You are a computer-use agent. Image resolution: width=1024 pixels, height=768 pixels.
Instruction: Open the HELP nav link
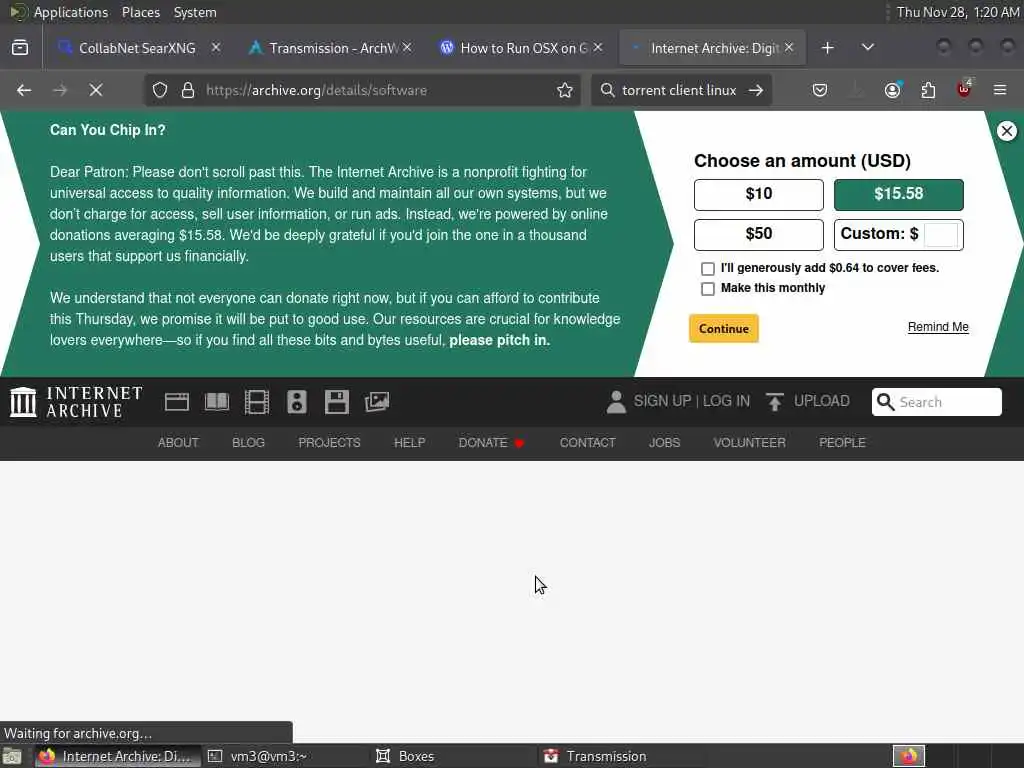409,443
